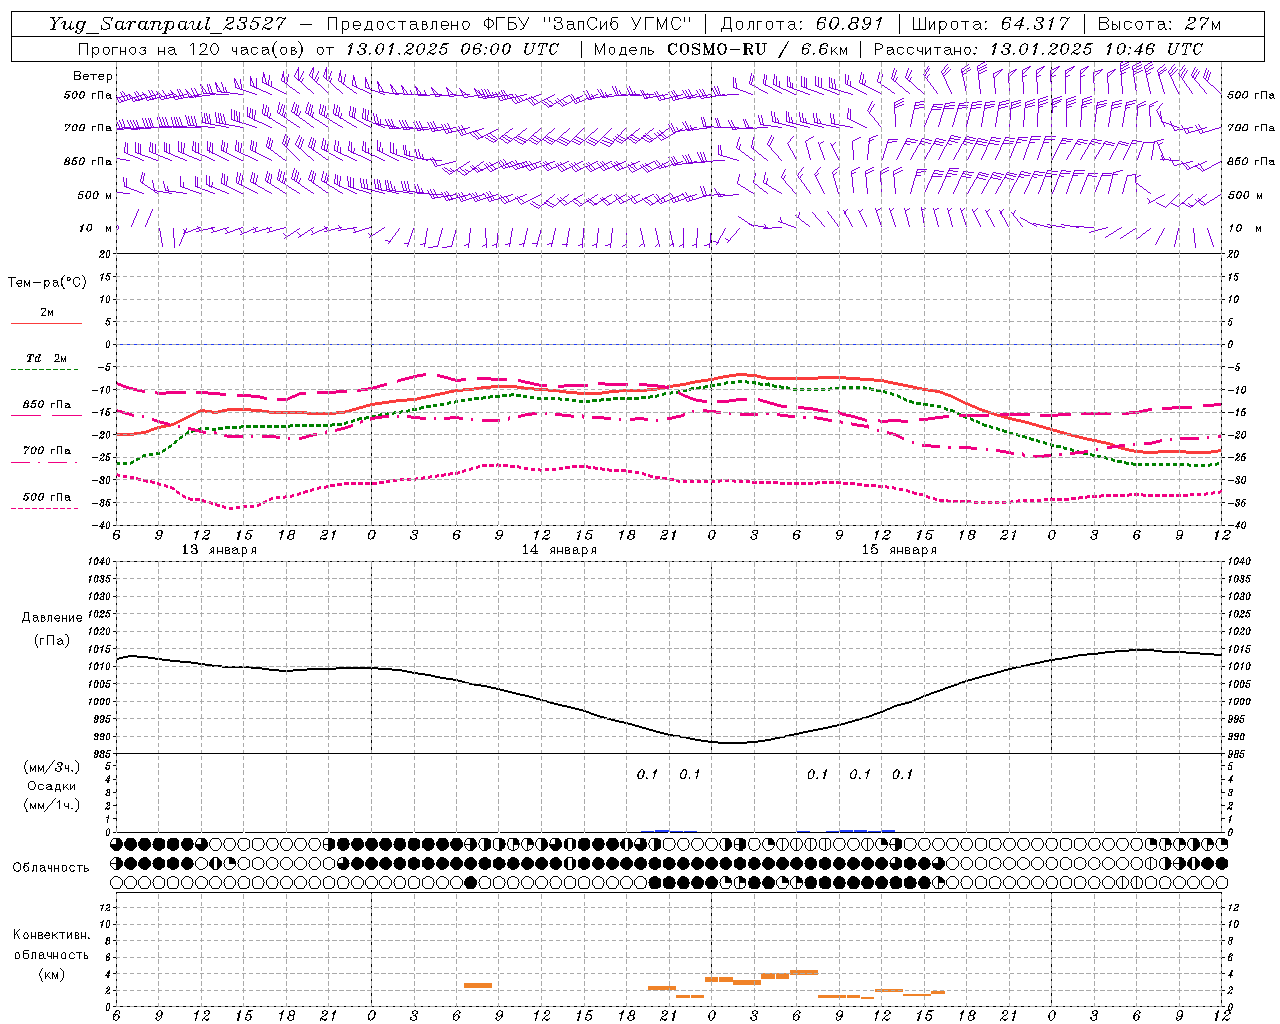Screen dimensions: 1280x1024
Task: Click the longitude value Долгота: 60.891
Action: (802, 24)
